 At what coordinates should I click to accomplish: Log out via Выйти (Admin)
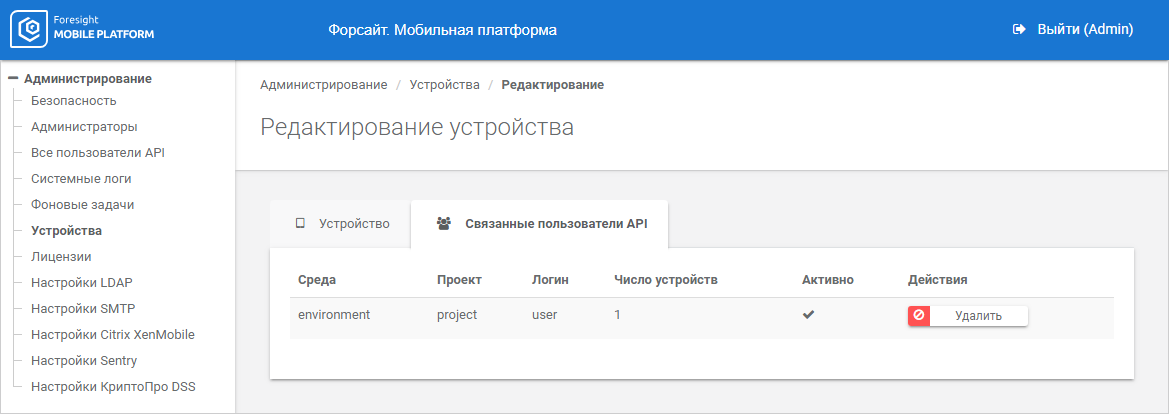click(x=1084, y=30)
